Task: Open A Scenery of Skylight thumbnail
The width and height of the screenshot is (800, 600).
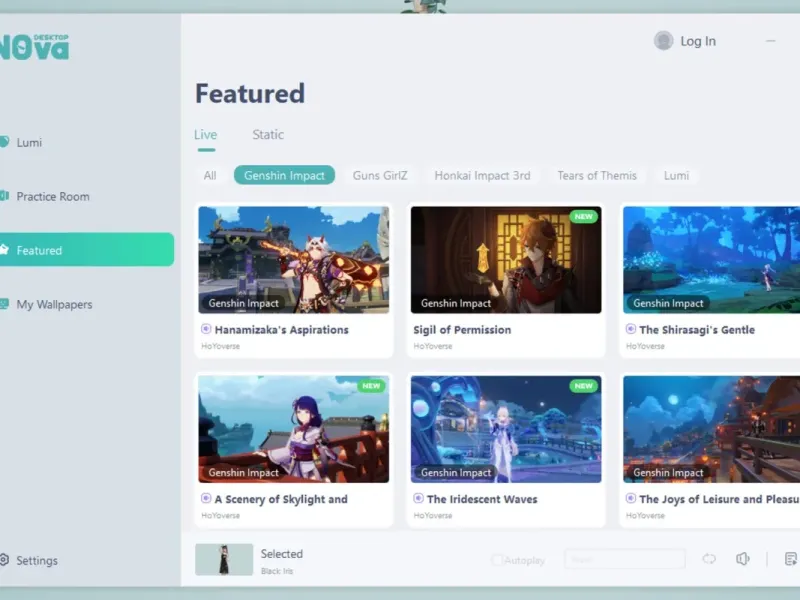Action: (293, 429)
